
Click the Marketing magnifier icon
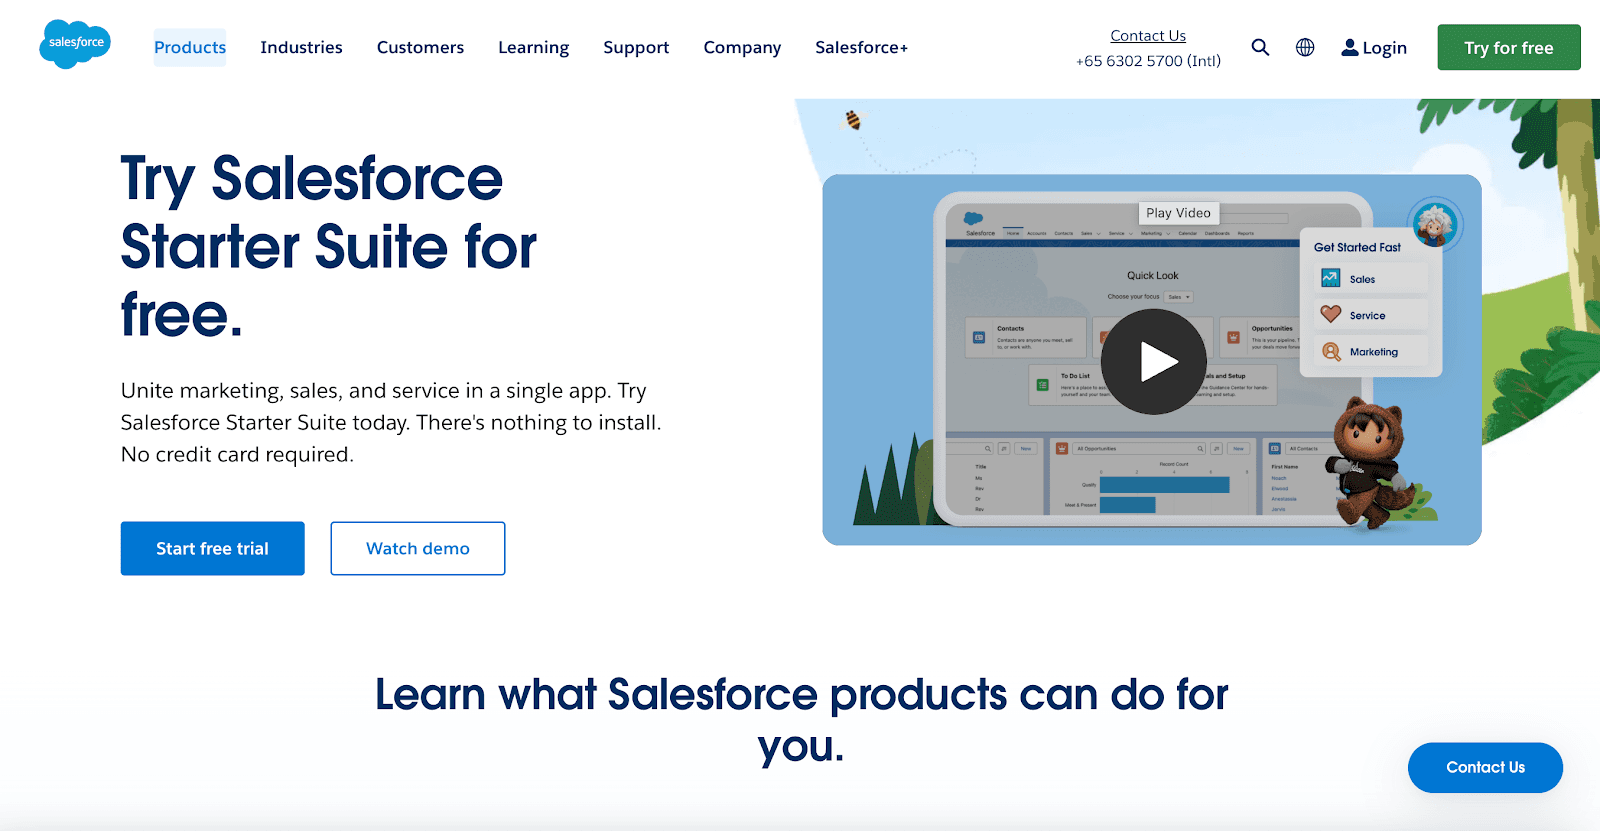point(1331,351)
